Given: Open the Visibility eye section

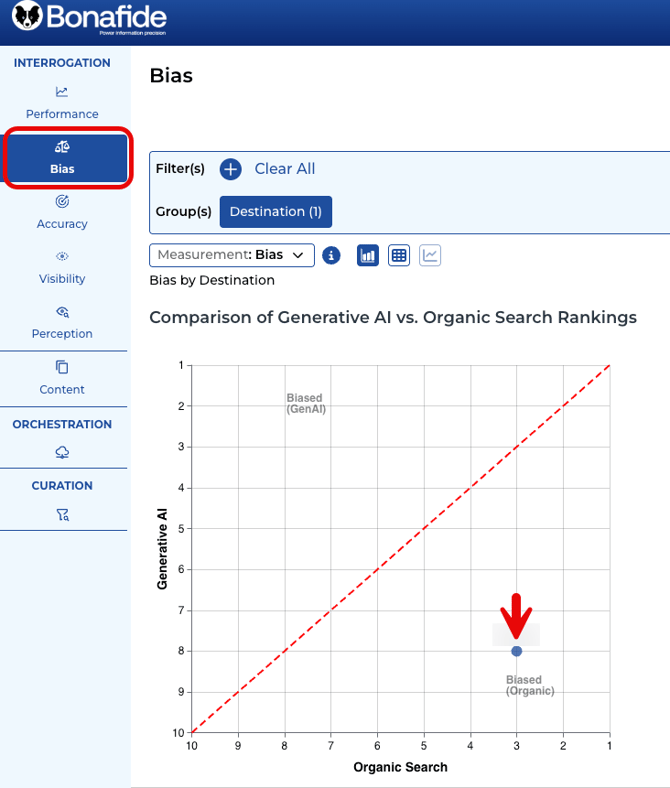Looking at the screenshot, I should [62, 257].
